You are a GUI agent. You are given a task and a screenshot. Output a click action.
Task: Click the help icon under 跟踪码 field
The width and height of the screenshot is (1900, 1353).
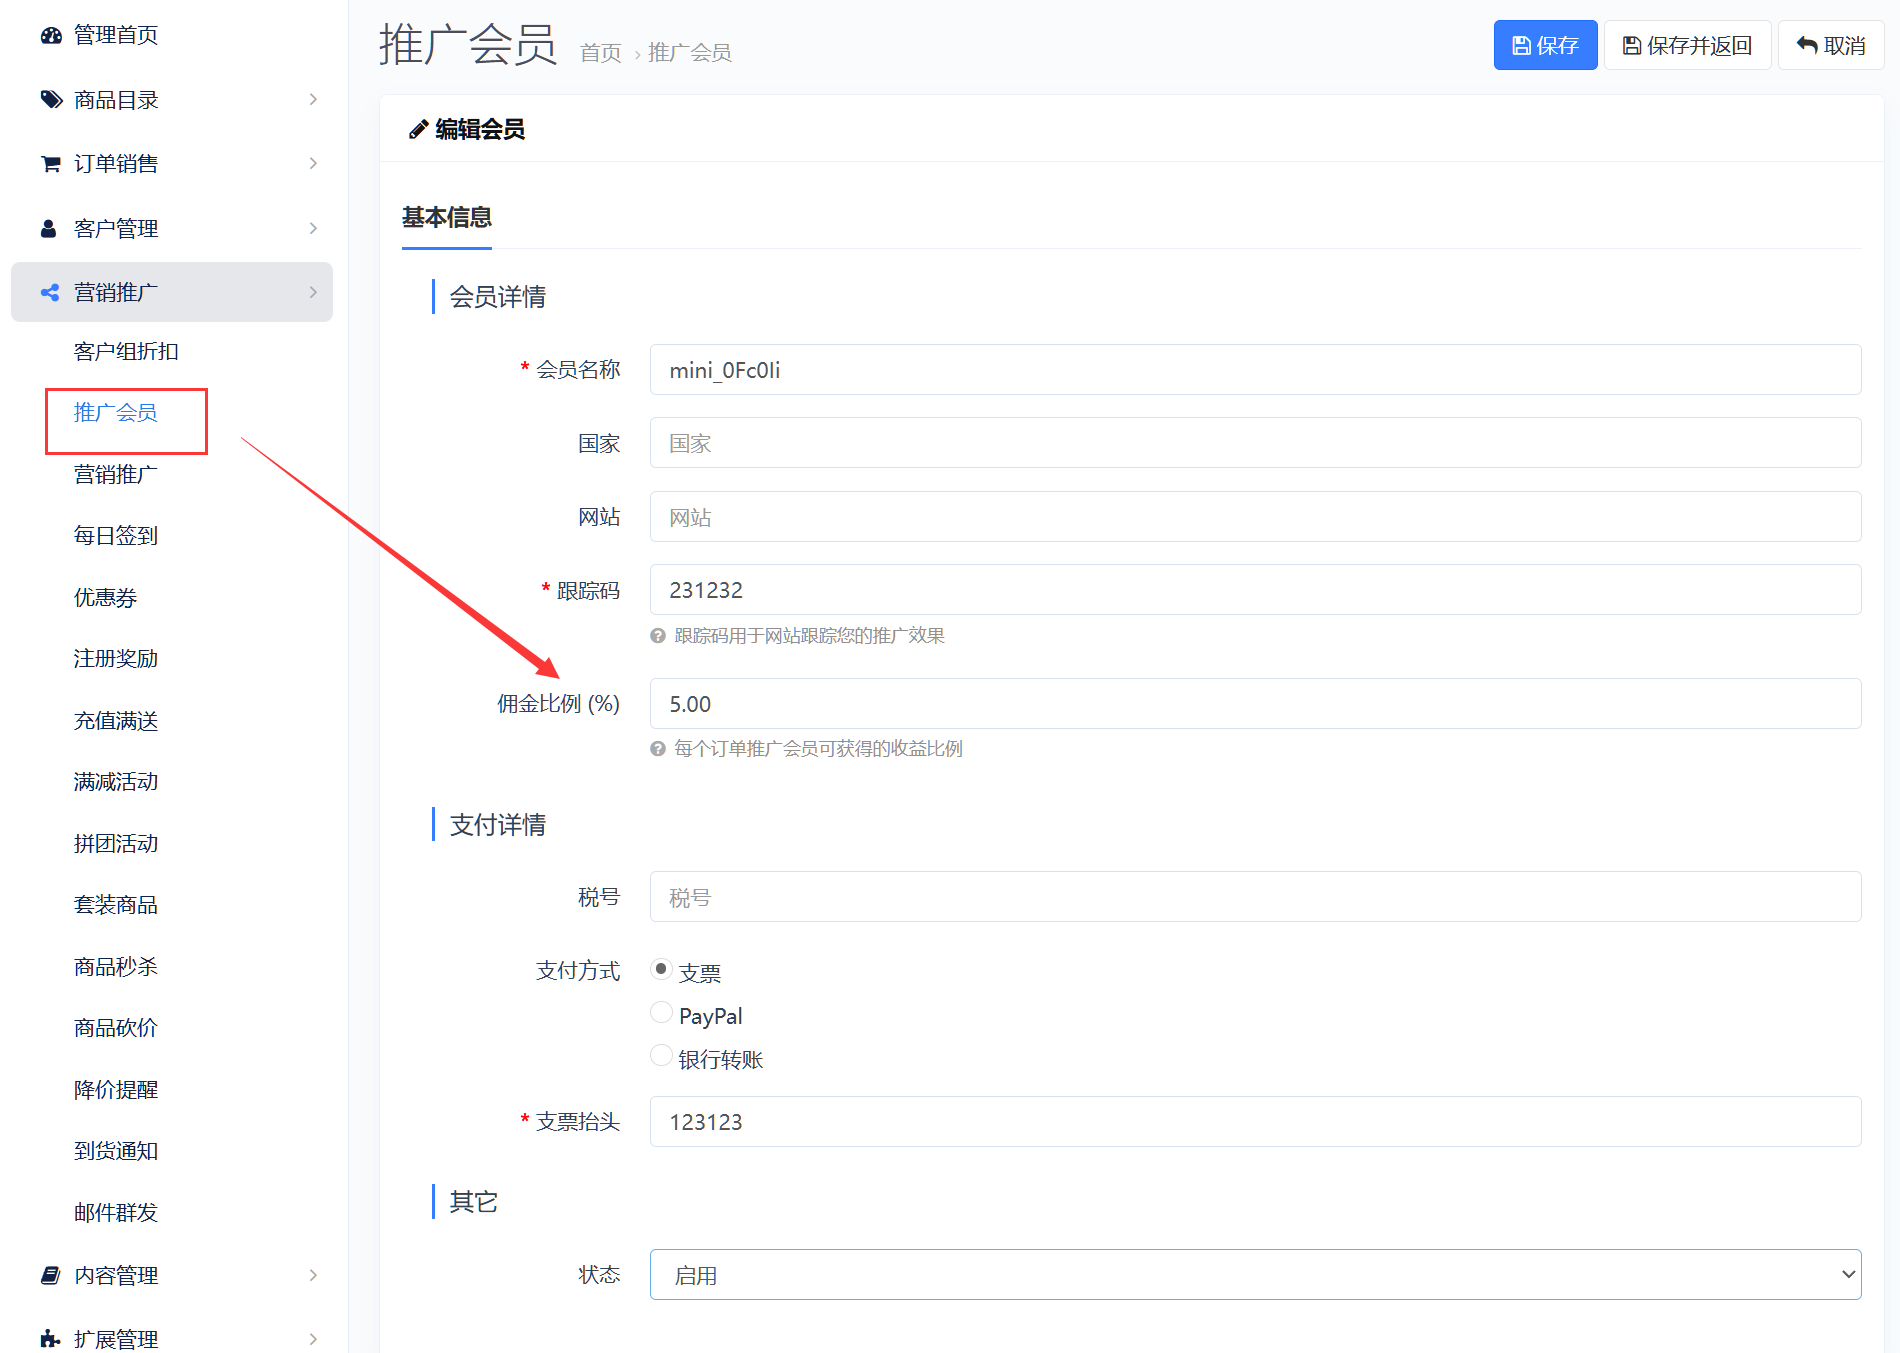pos(658,636)
